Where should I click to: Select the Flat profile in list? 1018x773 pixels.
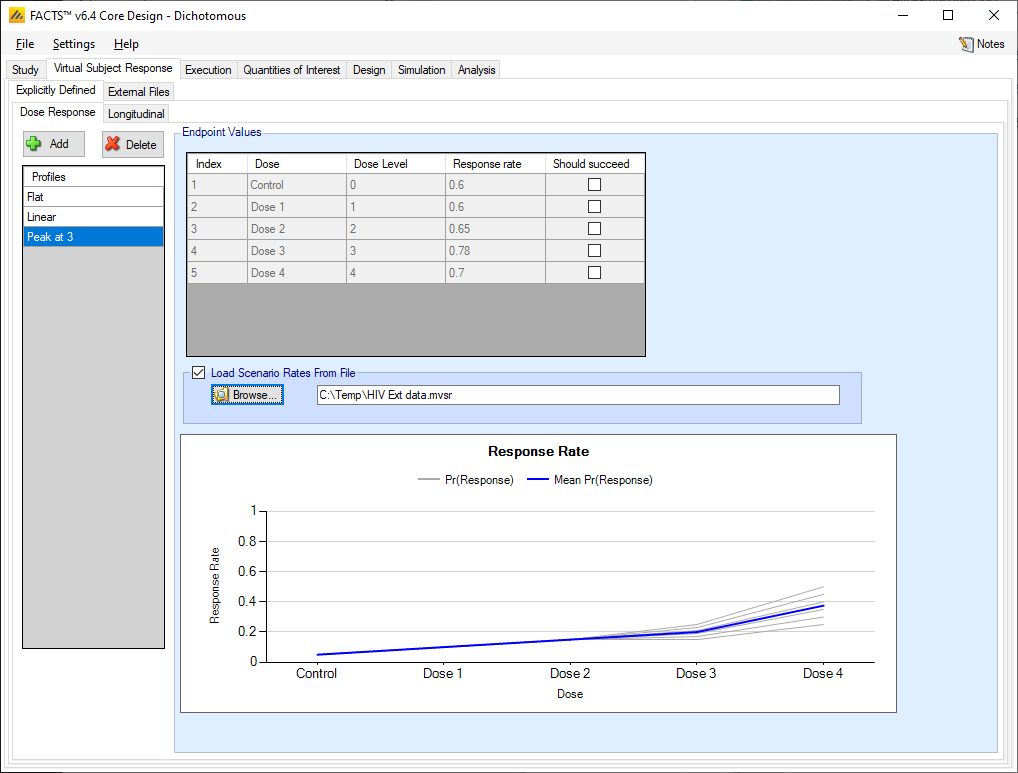tap(93, 197)
